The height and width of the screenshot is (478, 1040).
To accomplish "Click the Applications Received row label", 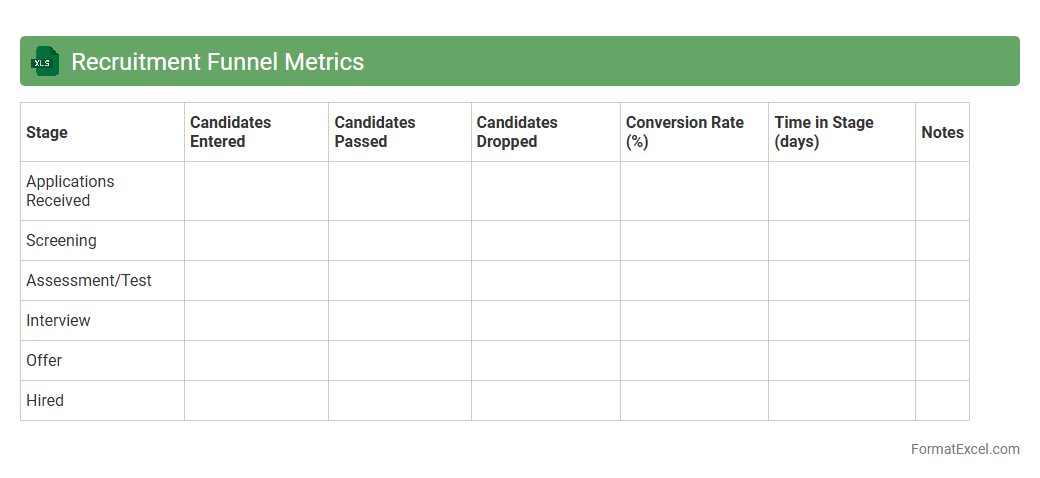I will [x=70, y=191].
